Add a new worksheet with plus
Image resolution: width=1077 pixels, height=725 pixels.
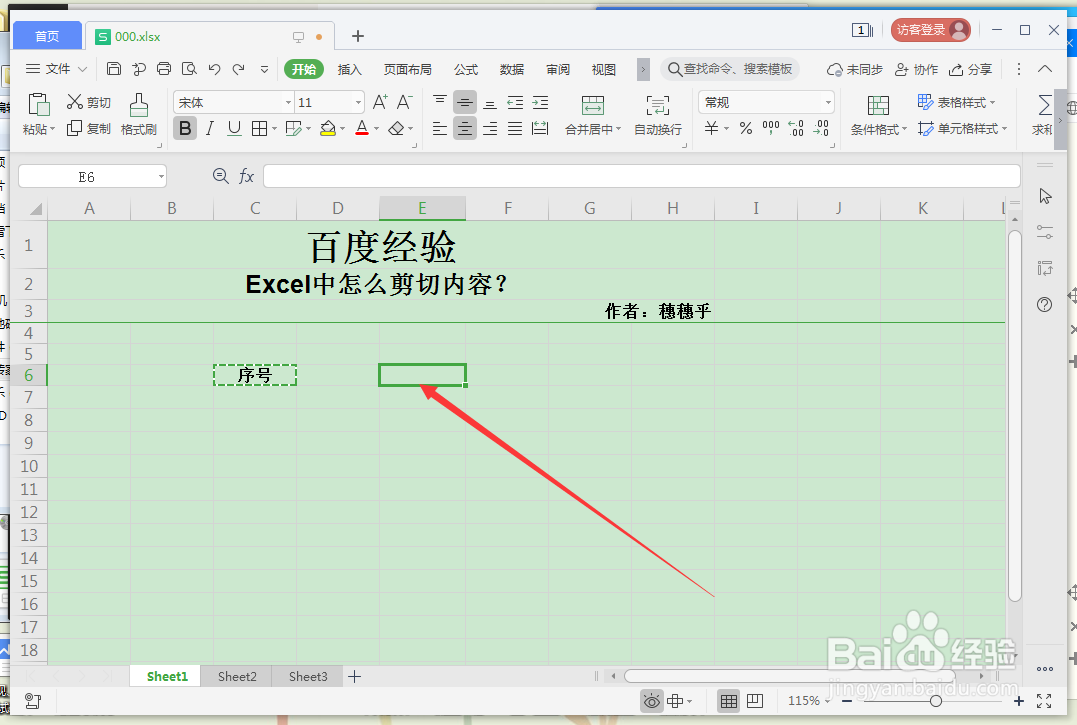click(x=354, y=676)
